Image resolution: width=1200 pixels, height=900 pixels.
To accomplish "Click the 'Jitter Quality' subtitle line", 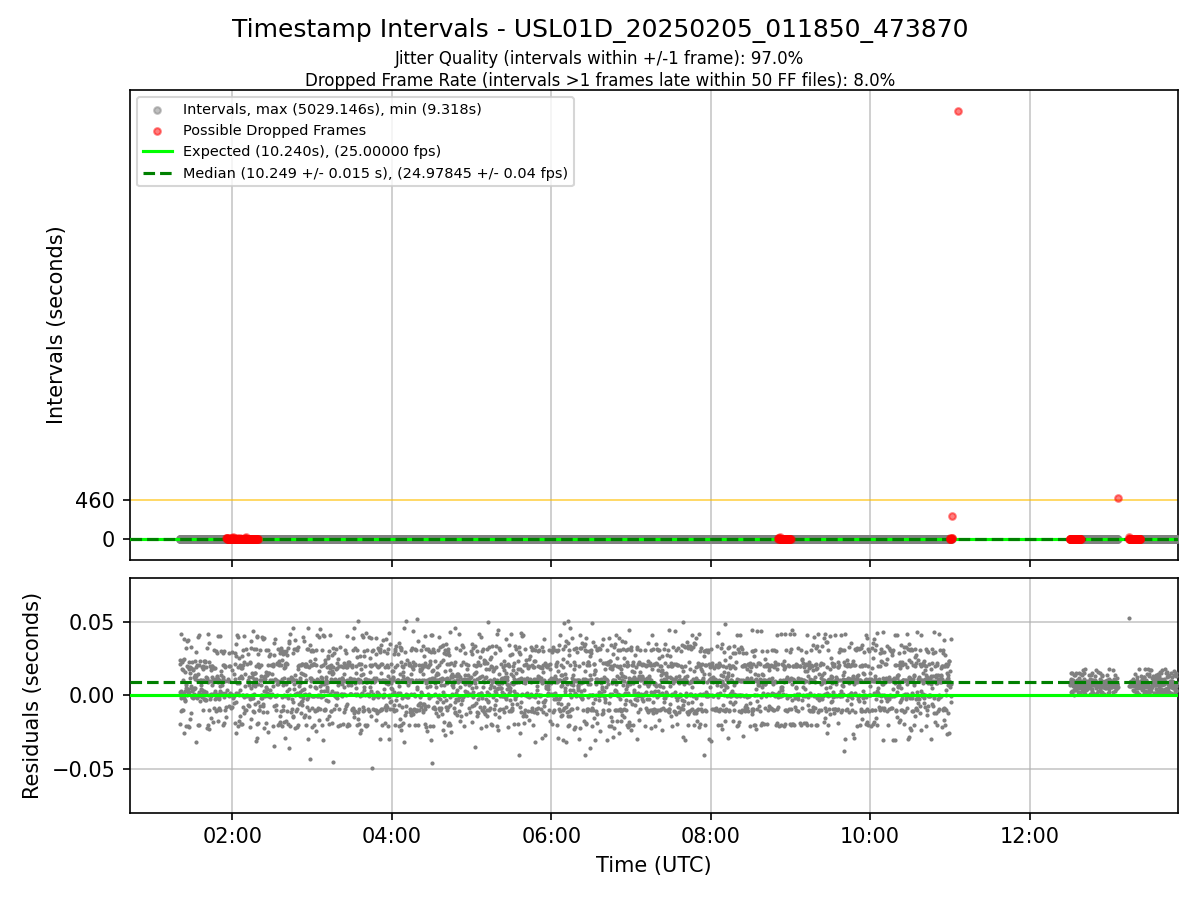I will 599,58.
